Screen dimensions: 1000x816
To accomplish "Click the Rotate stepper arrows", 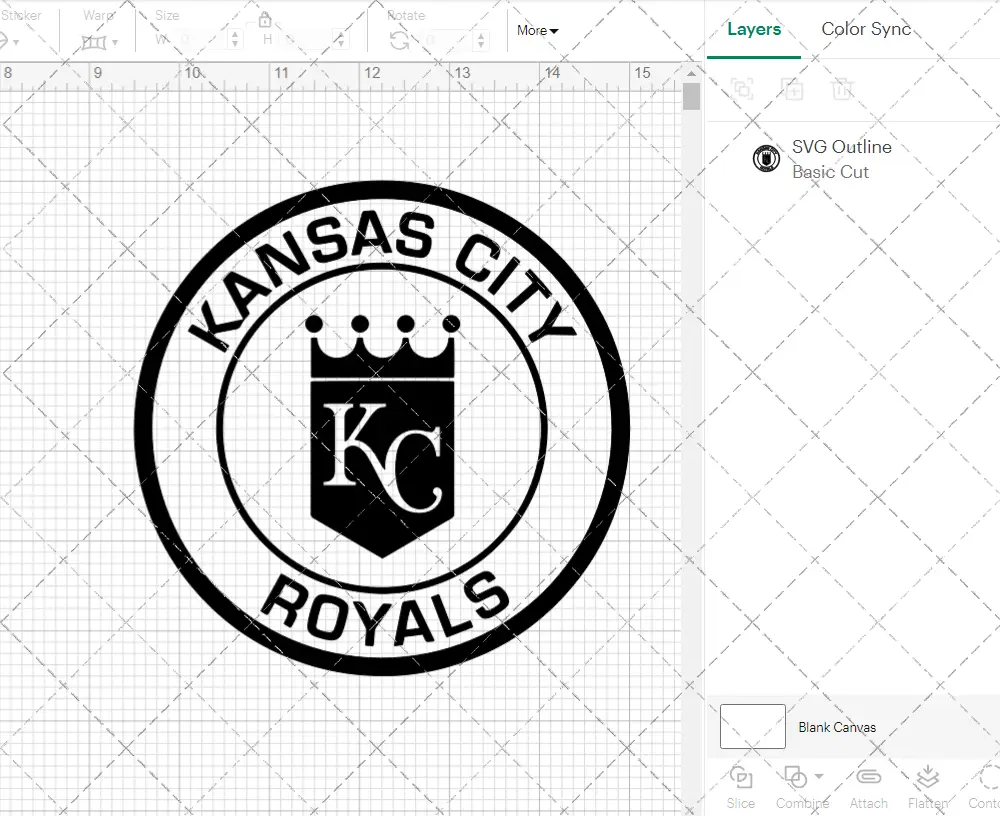I will 481,40.
